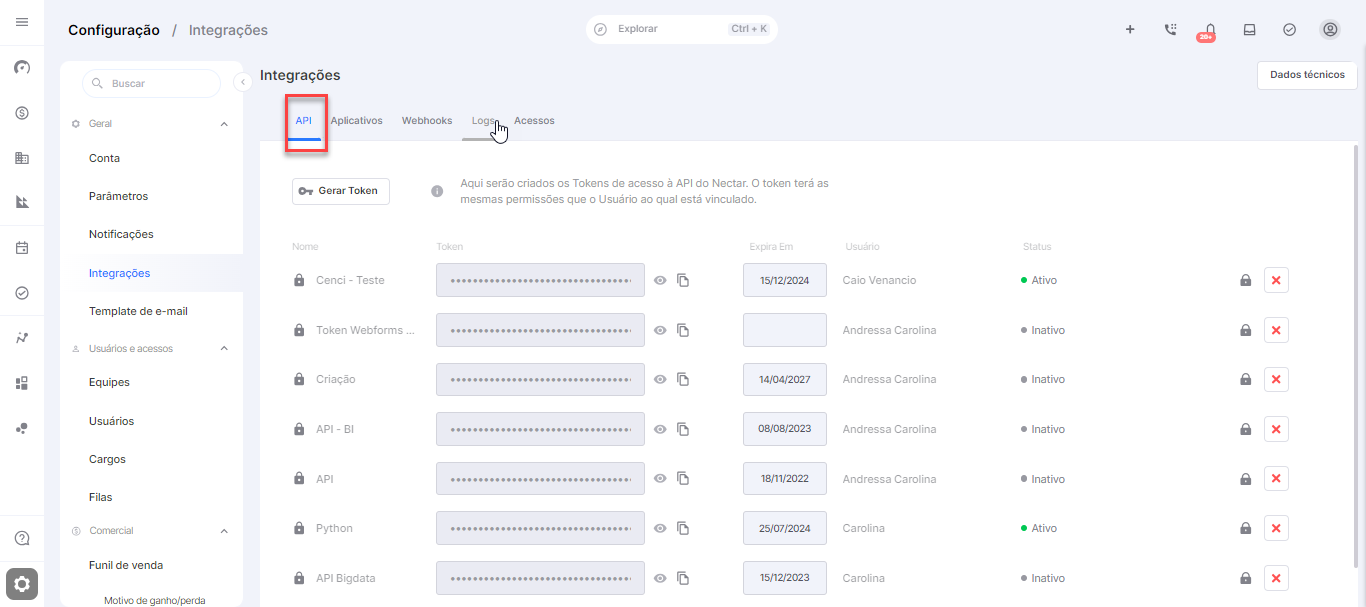Open the settings gear in left rail
1366x607 pixels.
point(22,584)
